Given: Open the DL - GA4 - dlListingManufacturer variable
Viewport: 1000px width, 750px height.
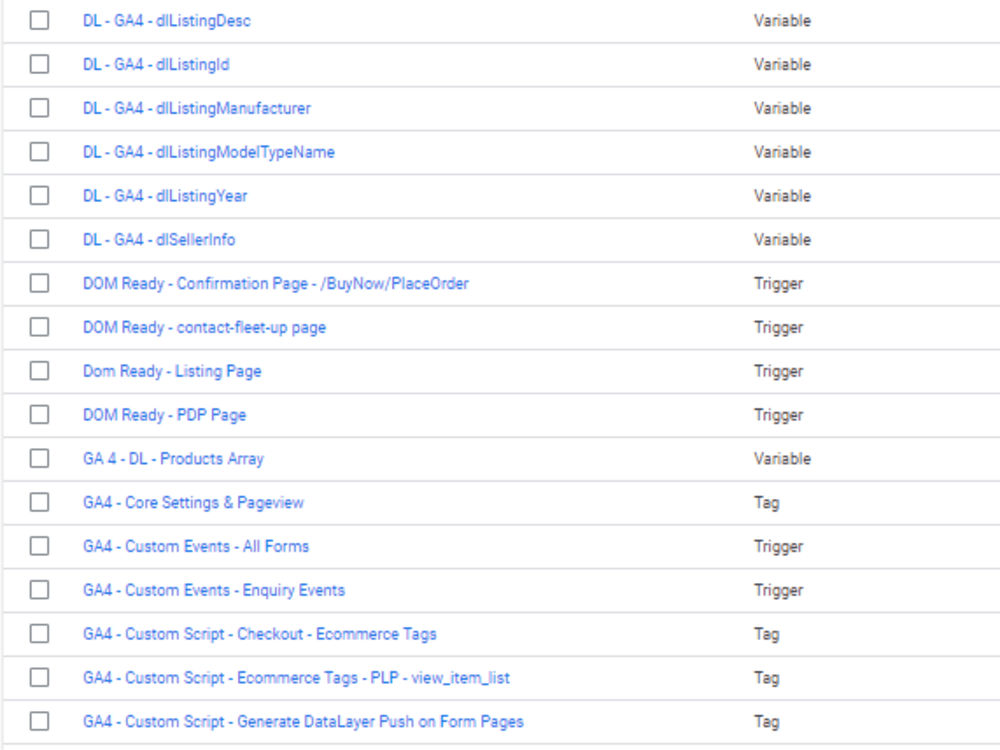Looking at the screenshot, I should (x=196, y=108).
